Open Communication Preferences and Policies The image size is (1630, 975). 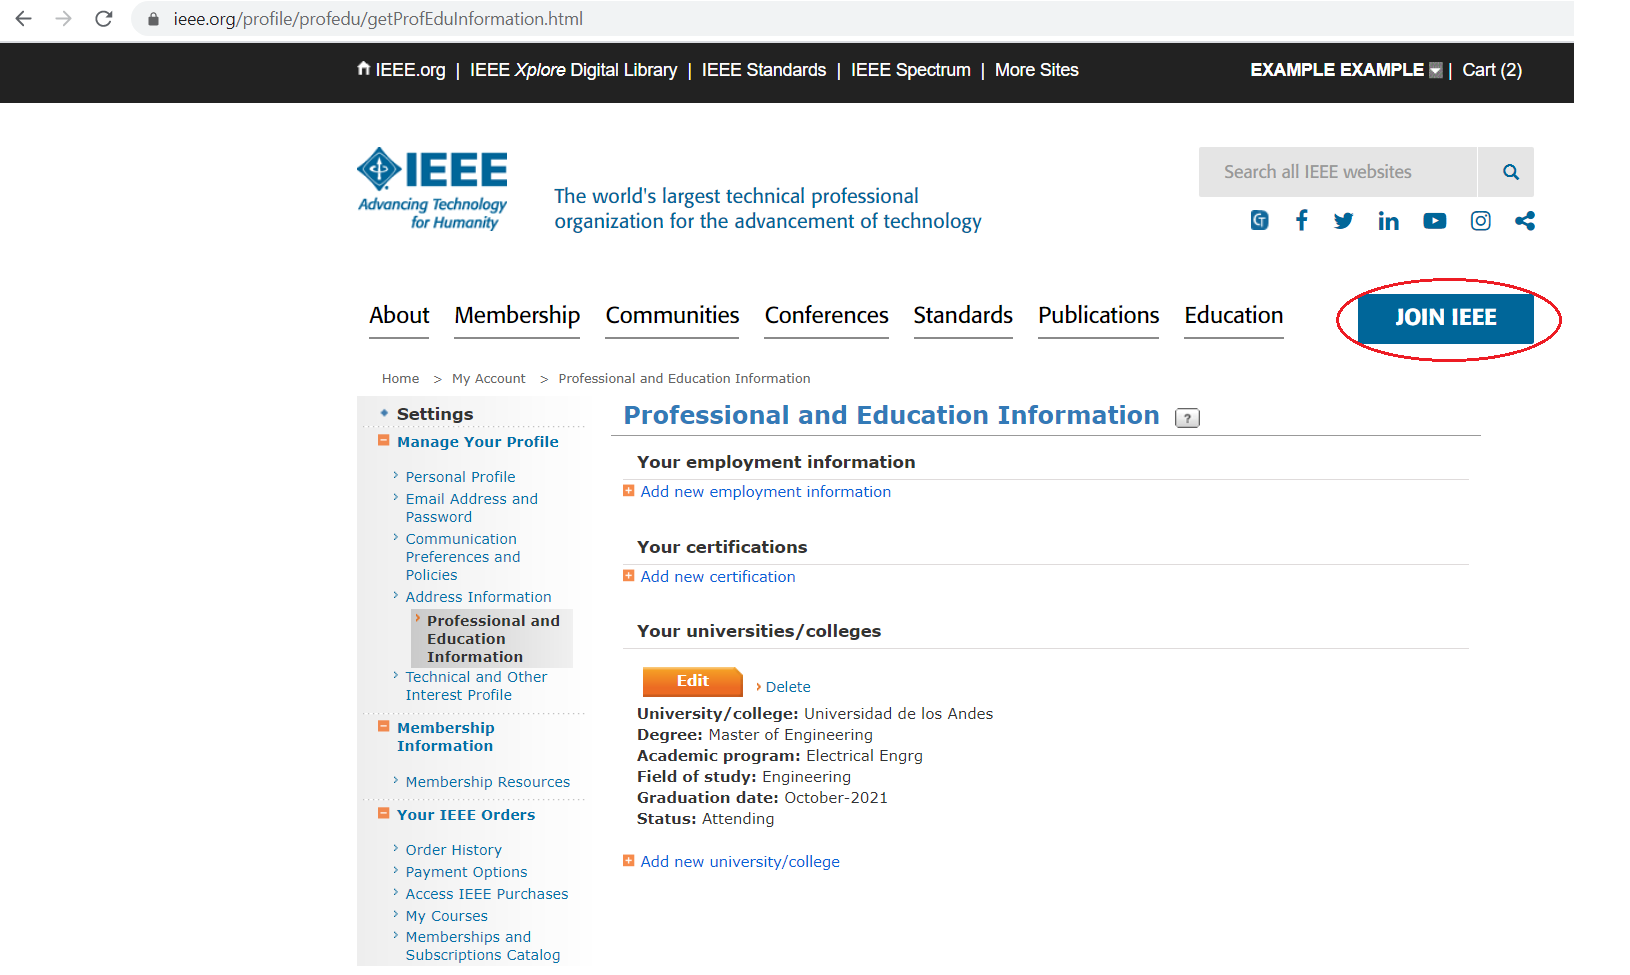(x=463, y=557)
